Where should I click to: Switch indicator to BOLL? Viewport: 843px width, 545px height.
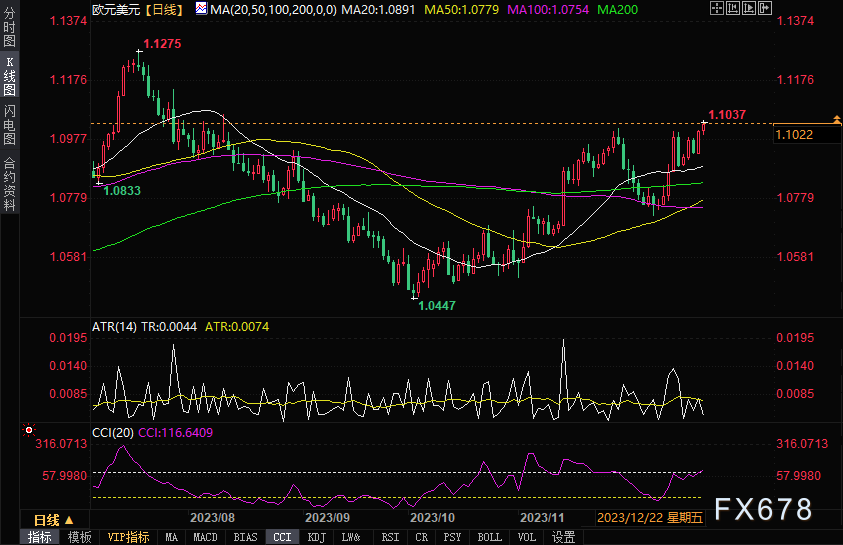[490, 537]
